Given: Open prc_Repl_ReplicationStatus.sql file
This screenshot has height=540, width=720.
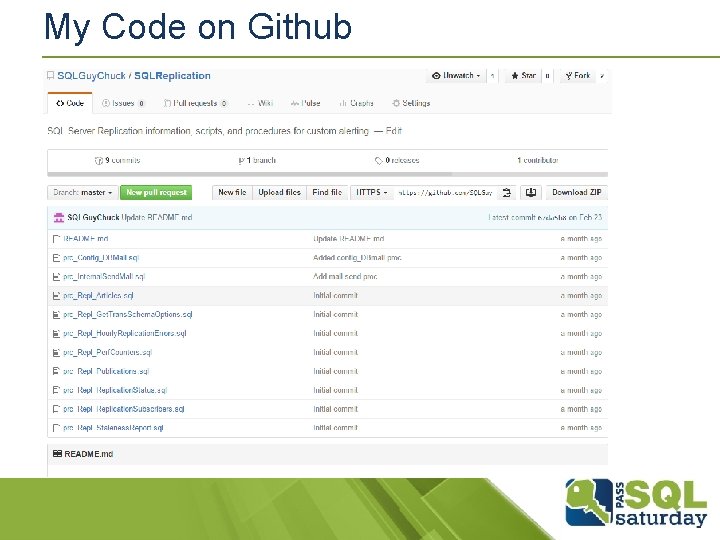Looking at the screenshot, I should click(115, 390).
